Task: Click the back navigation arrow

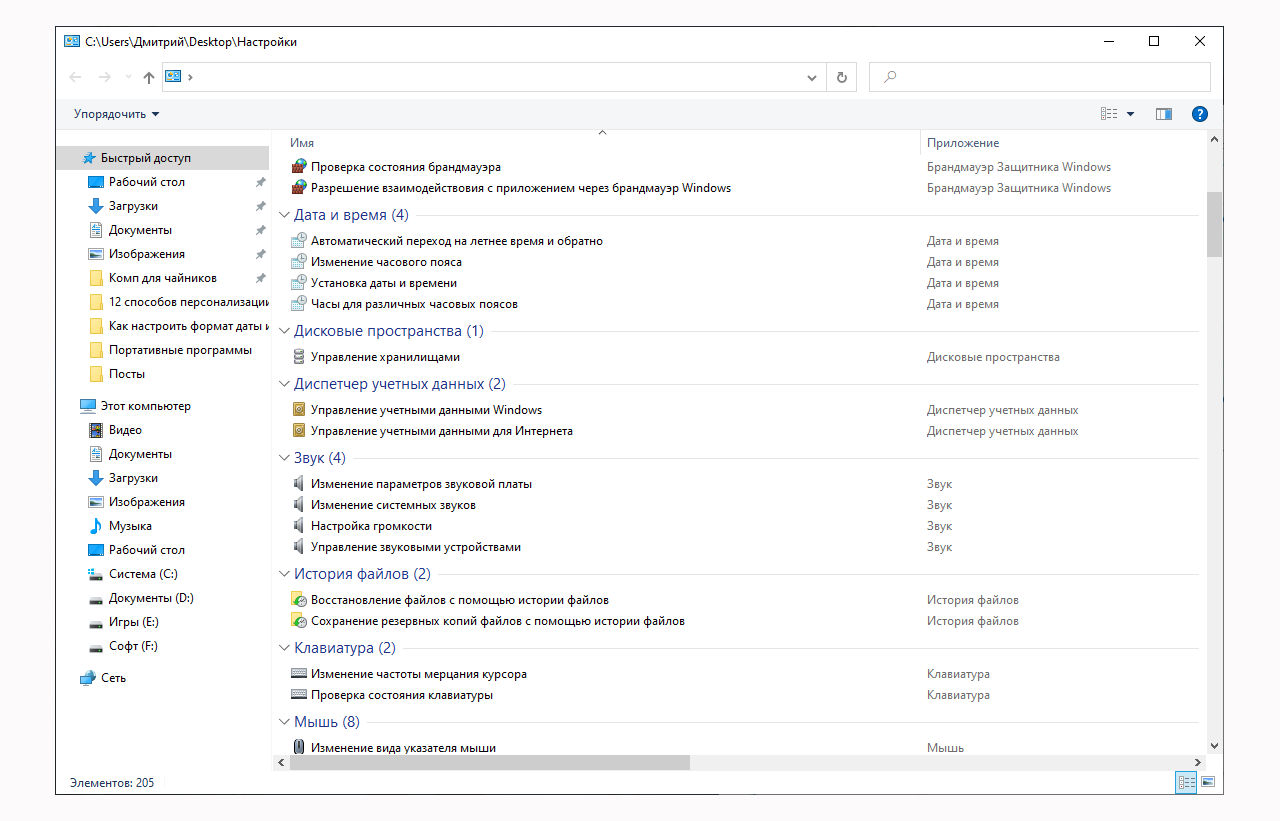Action: [76, 77]
